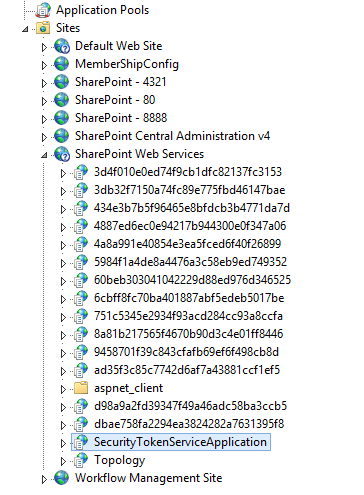Image resolution: width=364 pixels, height=495 pixels.
Task: Select application 5984f1a4de8a4476a3c58eb9ed749352 text
Action: coord(191,262)
